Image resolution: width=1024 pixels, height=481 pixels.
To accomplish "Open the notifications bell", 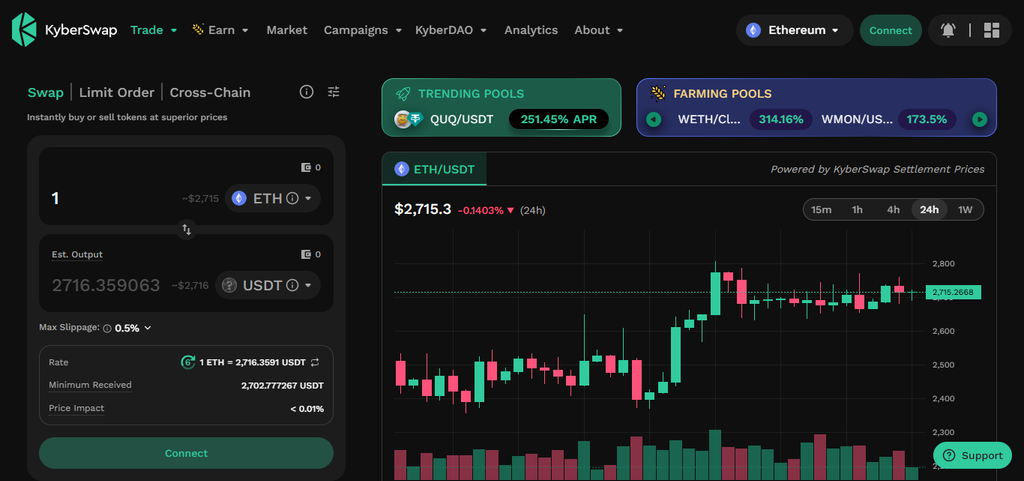I will tap(948, 30).
